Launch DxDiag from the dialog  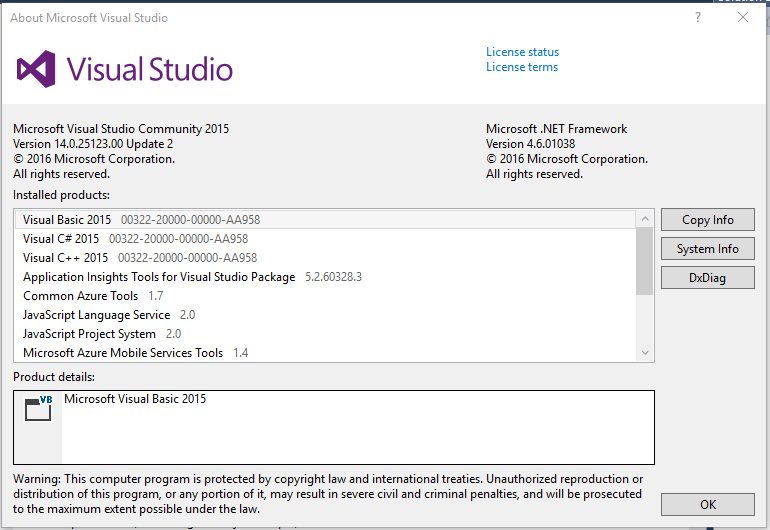[708, 278]
